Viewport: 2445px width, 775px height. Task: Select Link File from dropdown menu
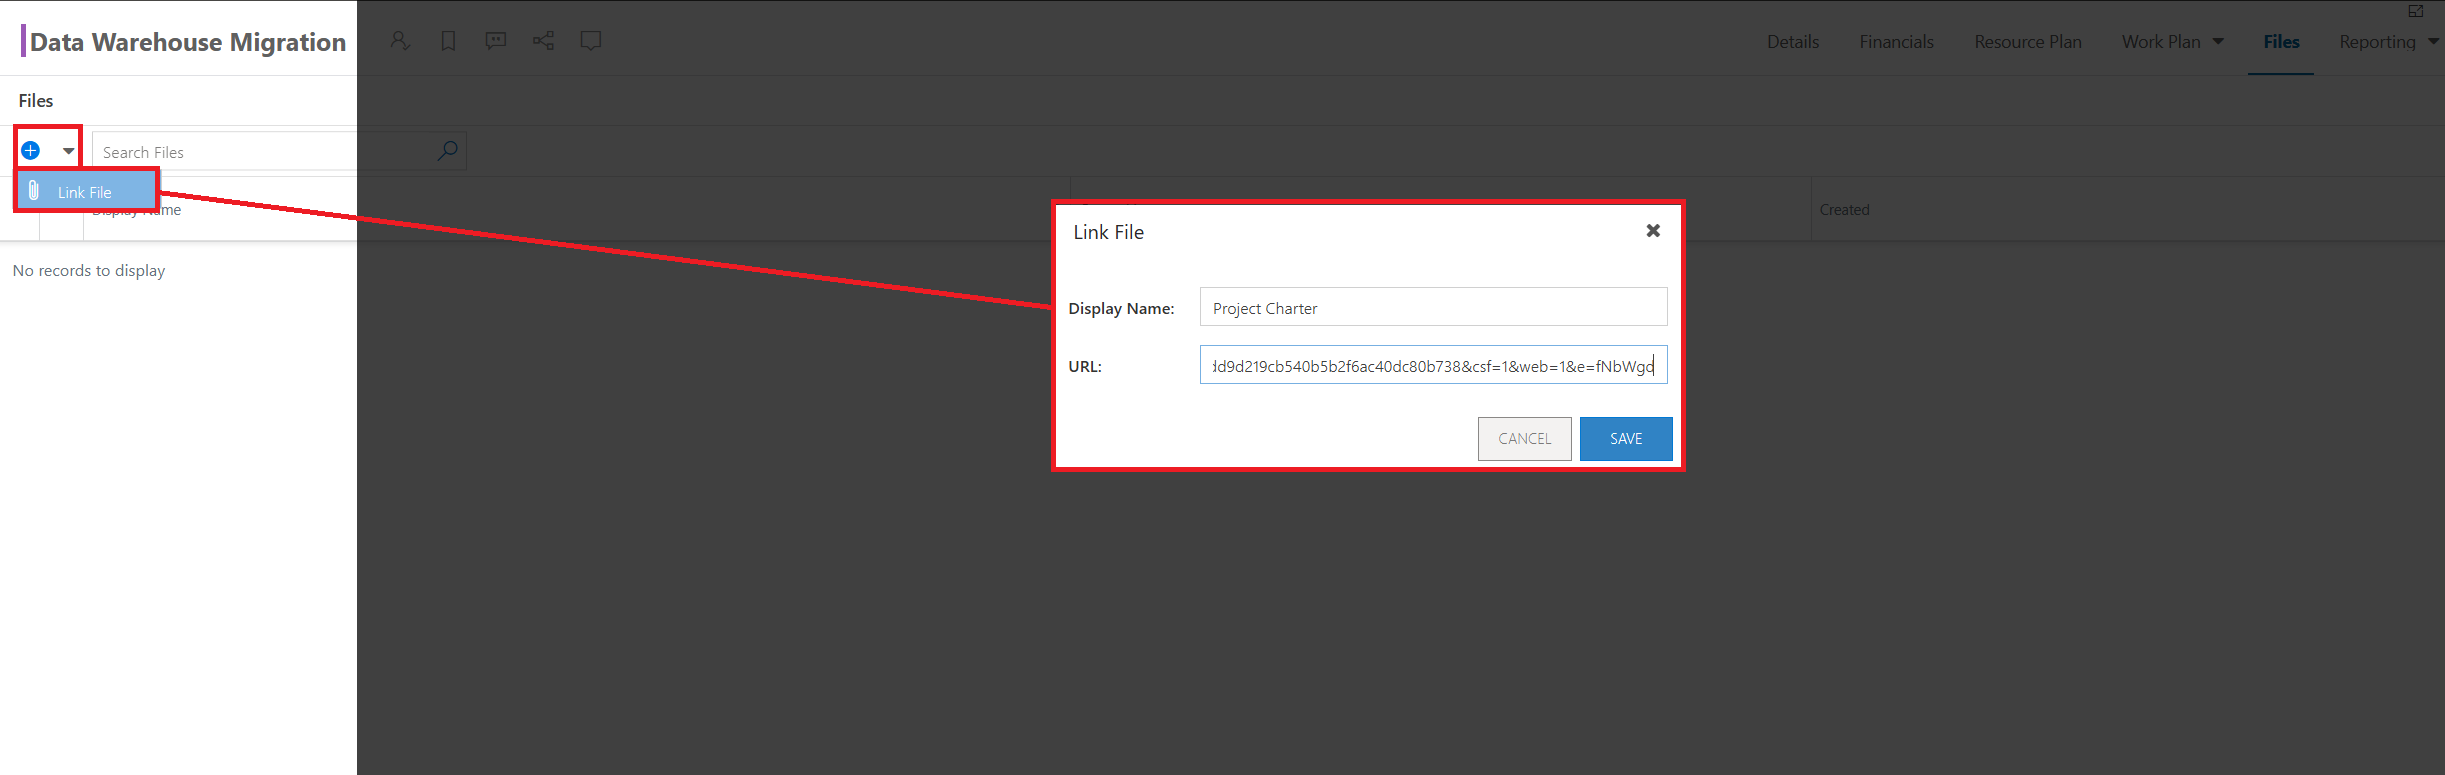86,192
